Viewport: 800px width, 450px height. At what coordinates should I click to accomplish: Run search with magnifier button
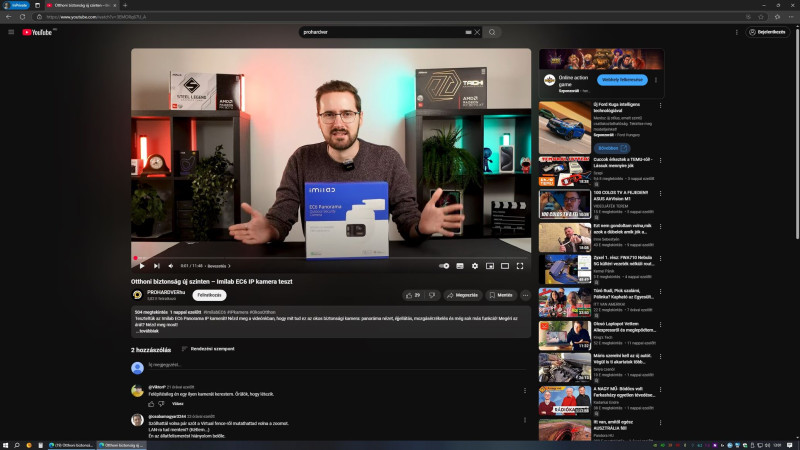(492, 32)
